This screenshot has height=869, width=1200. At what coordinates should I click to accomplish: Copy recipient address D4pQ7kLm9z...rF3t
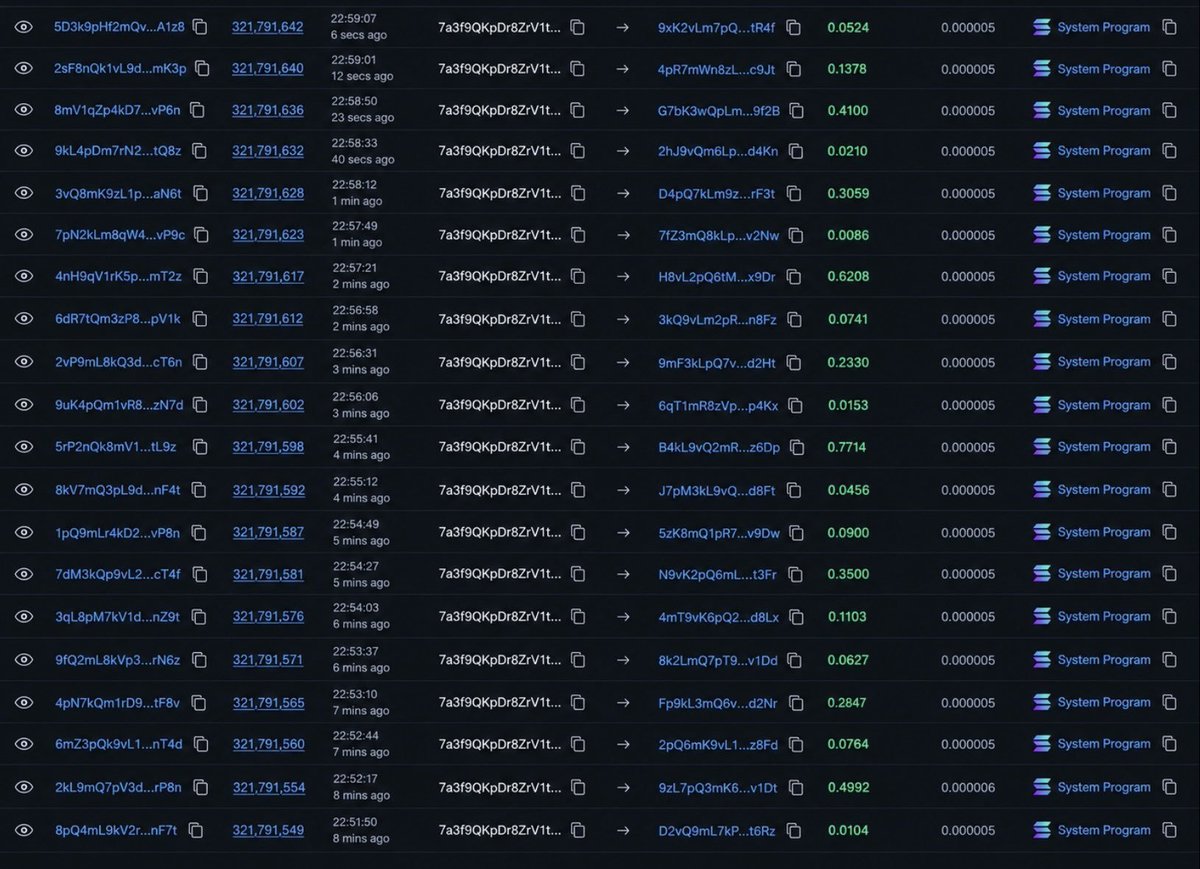tap(793, 193)
